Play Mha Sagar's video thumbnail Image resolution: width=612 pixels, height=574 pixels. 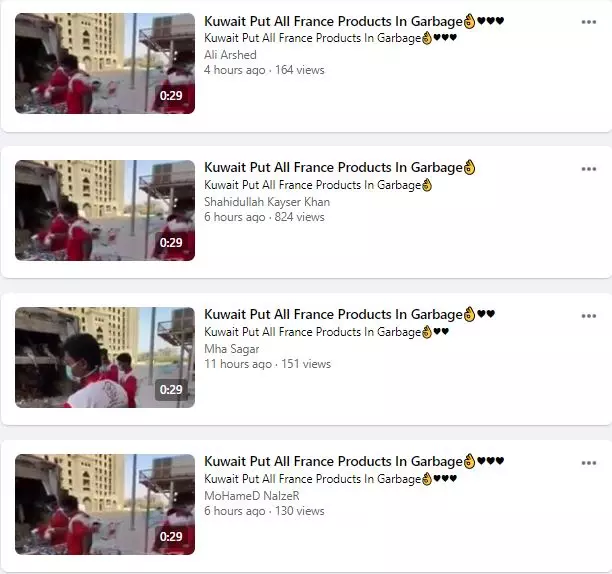(x=105, y=357)
